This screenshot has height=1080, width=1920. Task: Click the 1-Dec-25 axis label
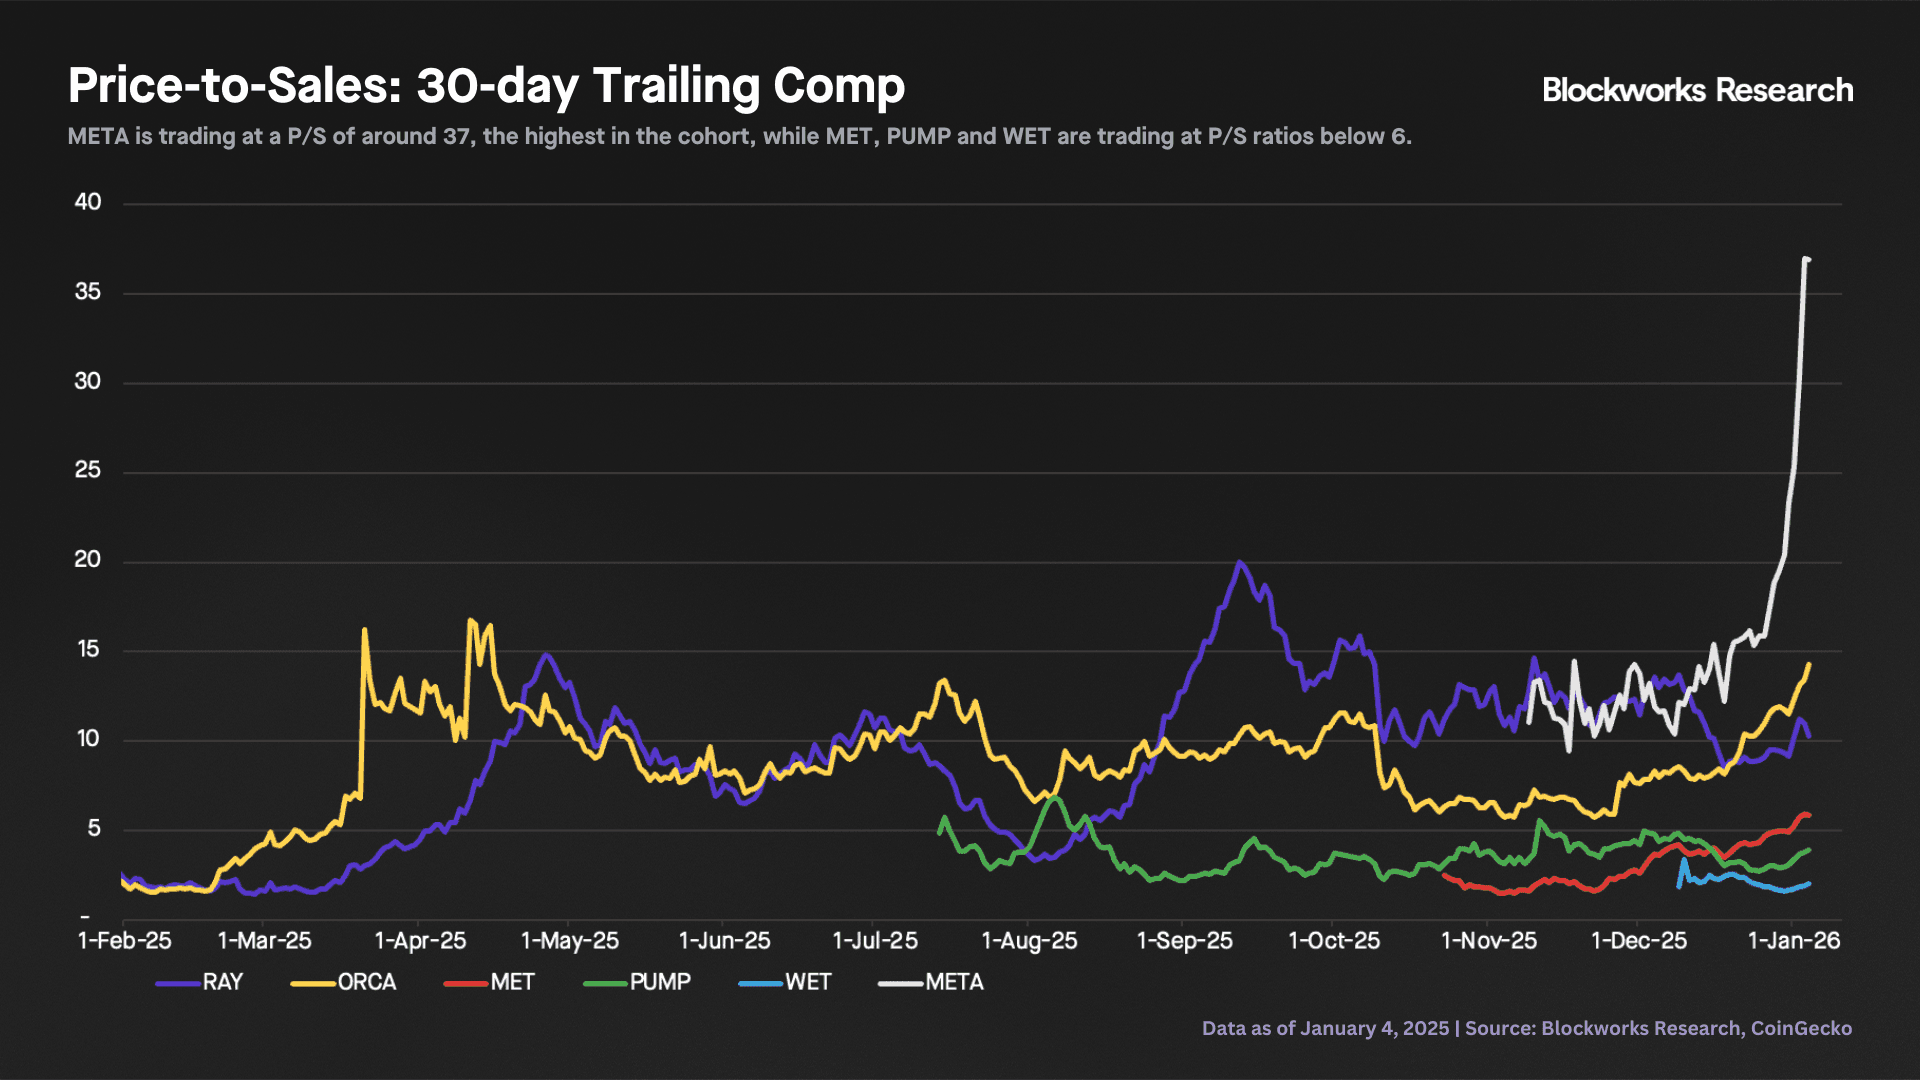click(1639, 941)
